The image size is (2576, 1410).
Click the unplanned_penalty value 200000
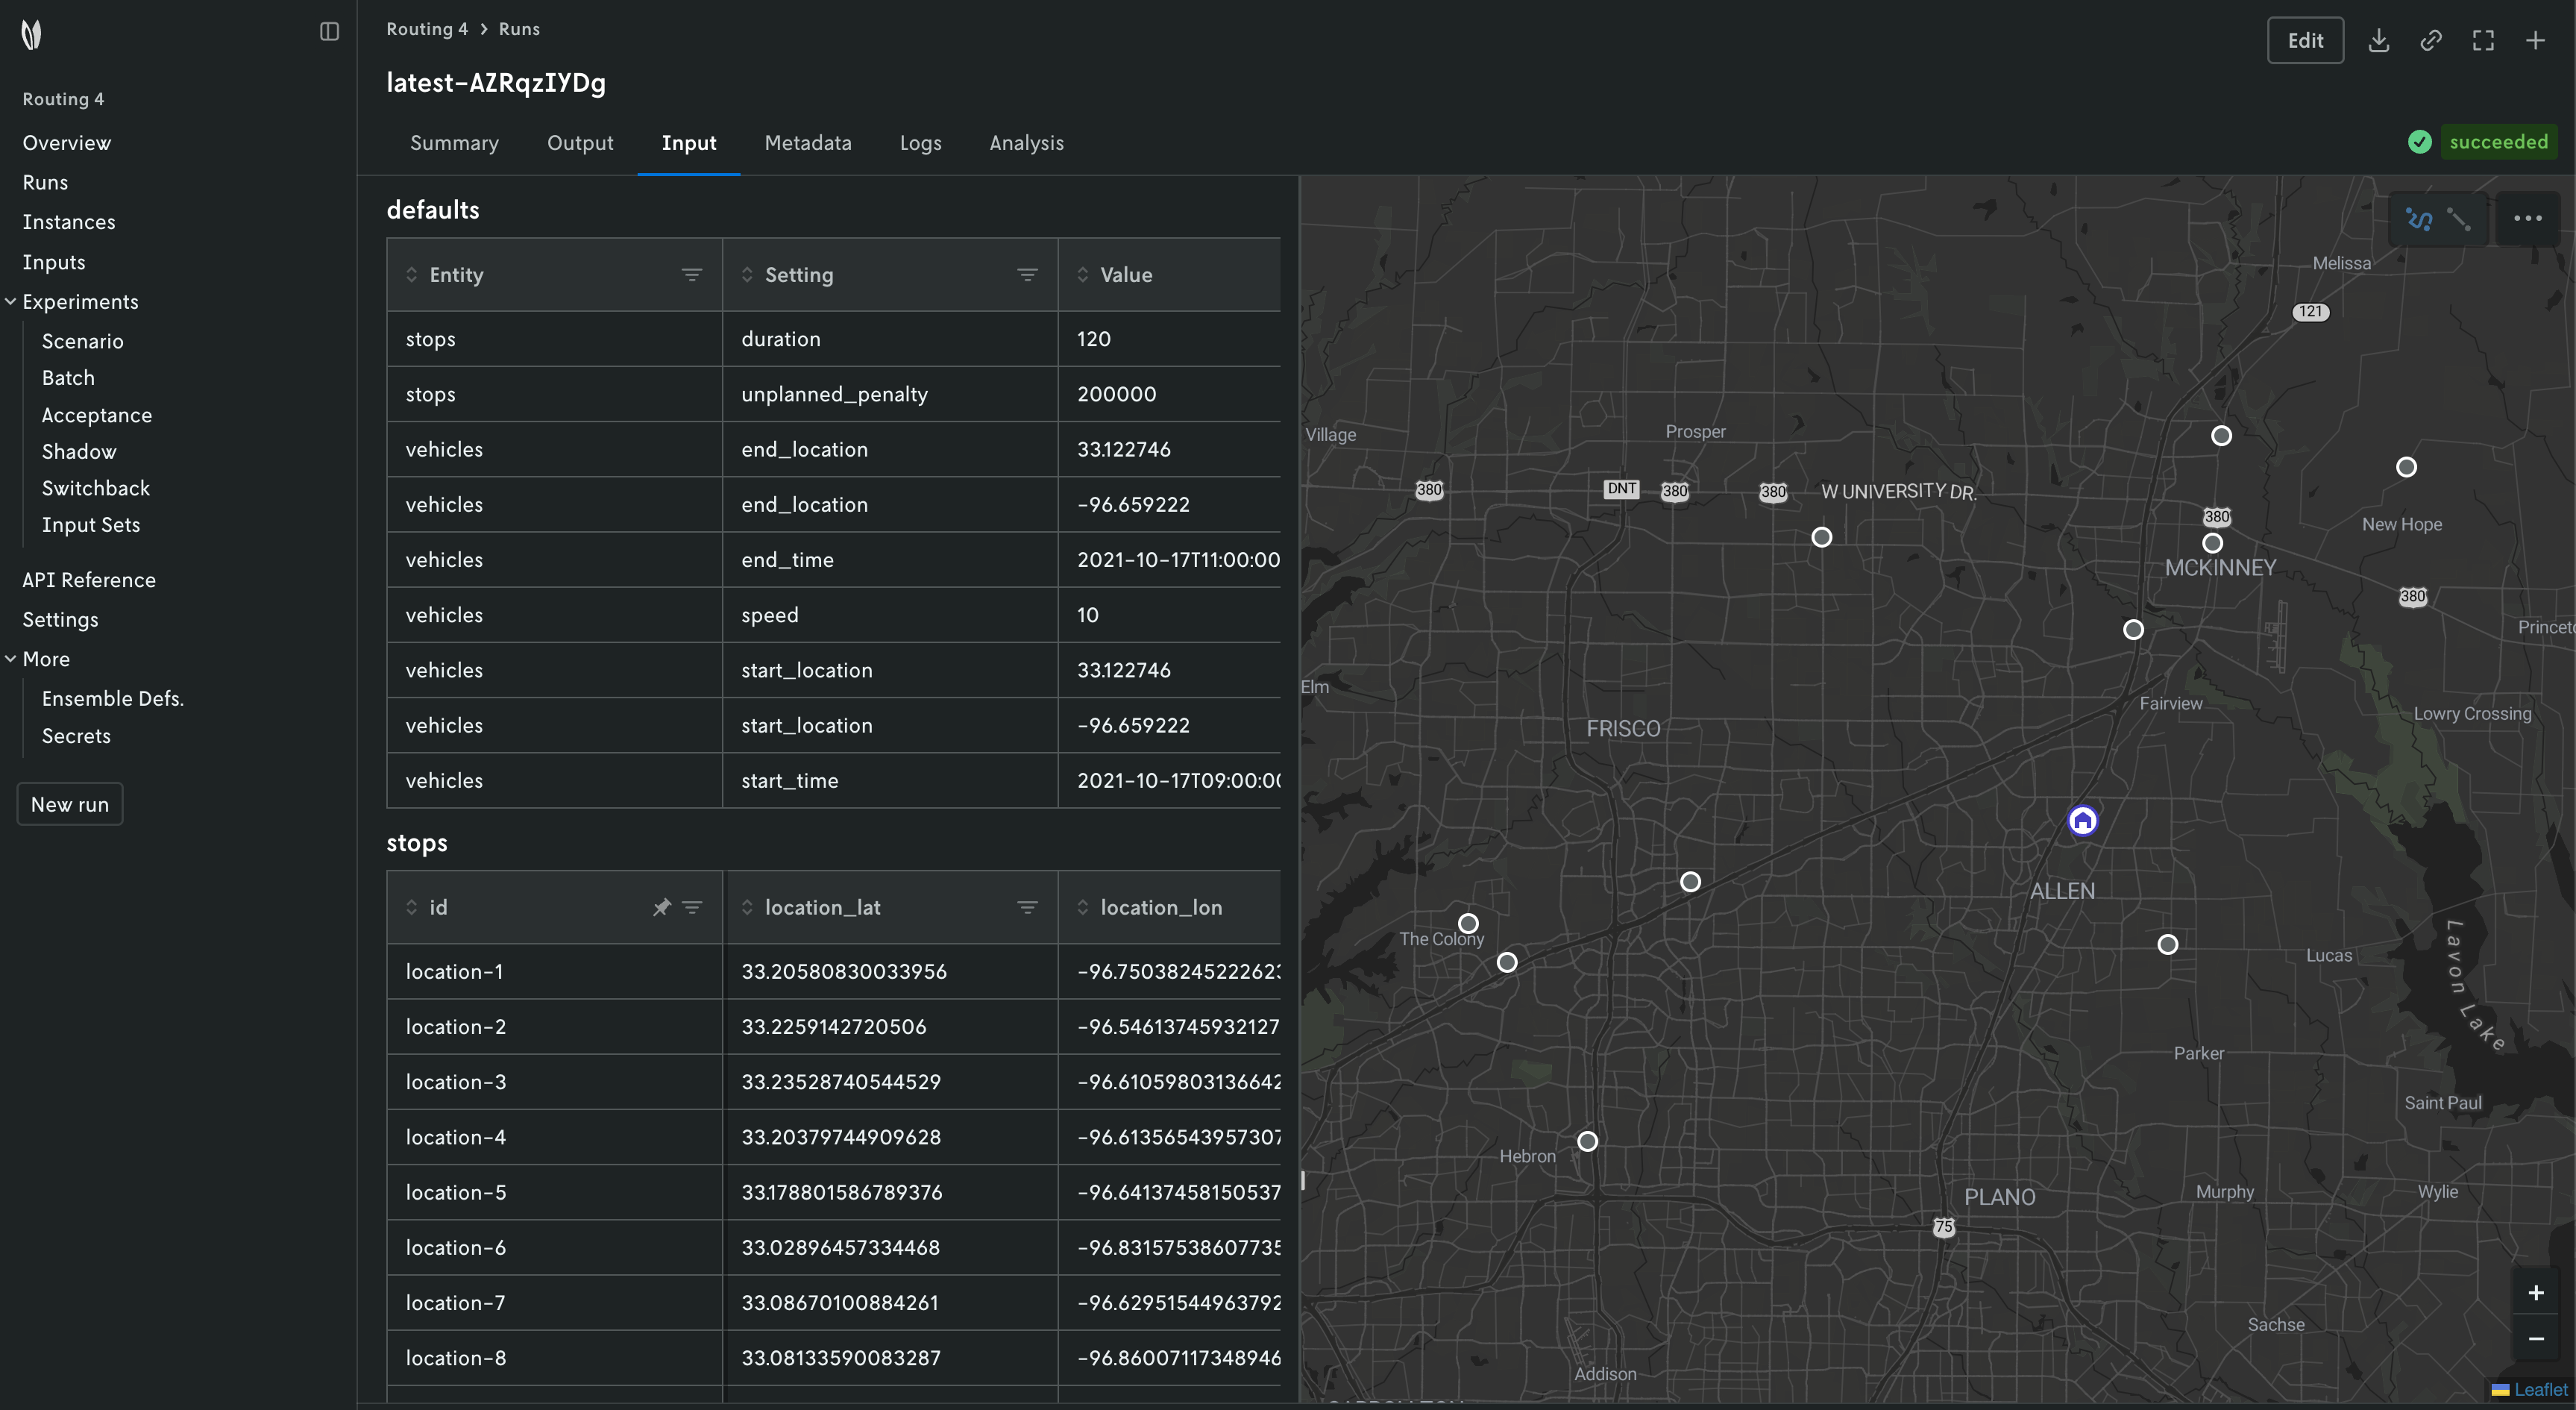point(1116,394)
